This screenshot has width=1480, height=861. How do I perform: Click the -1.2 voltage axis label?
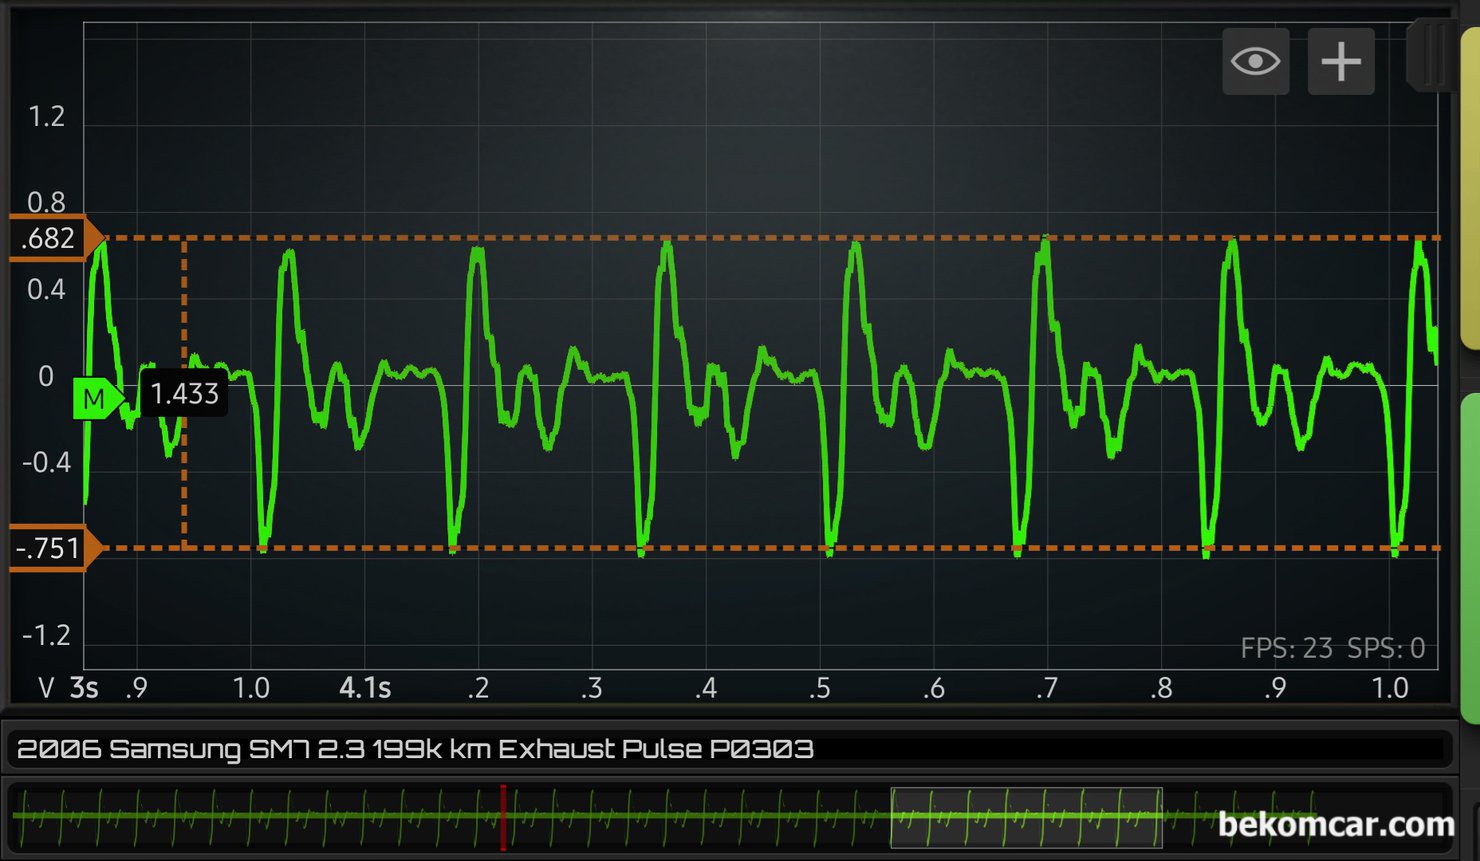tap(46, 635)
